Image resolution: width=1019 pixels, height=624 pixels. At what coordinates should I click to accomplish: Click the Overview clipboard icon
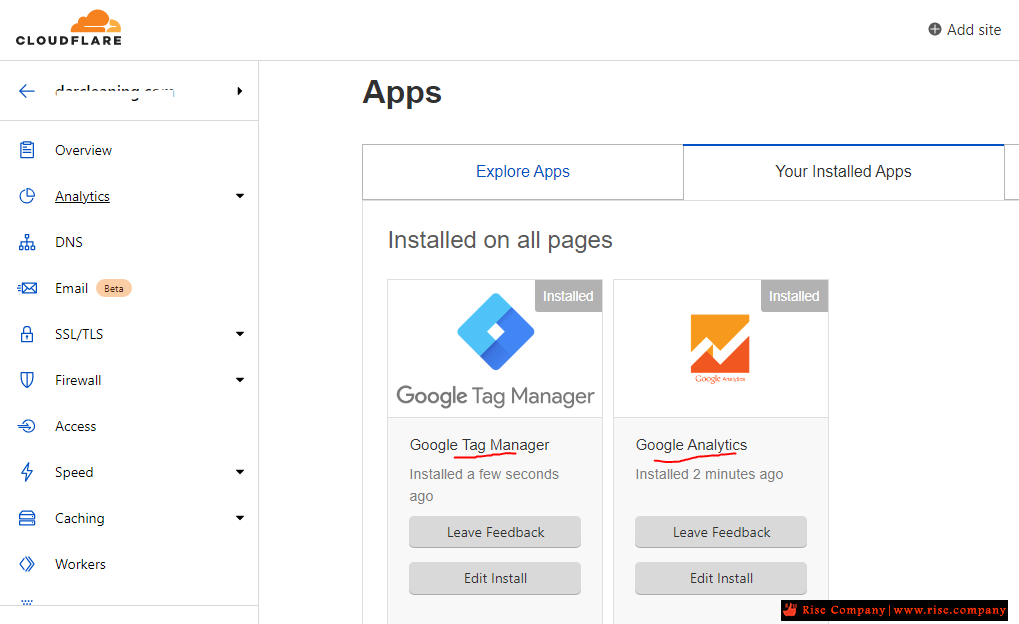click(27, 150)
